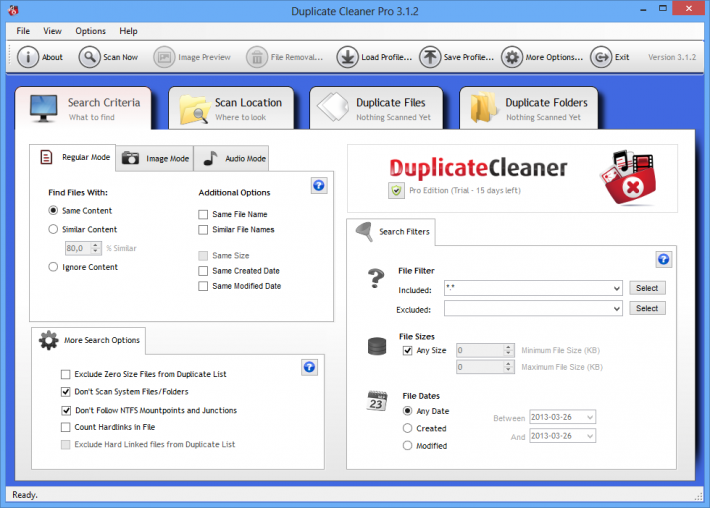Select the Modified date radio button
Viewport: 710px width, 508px height.
[408, 446]
